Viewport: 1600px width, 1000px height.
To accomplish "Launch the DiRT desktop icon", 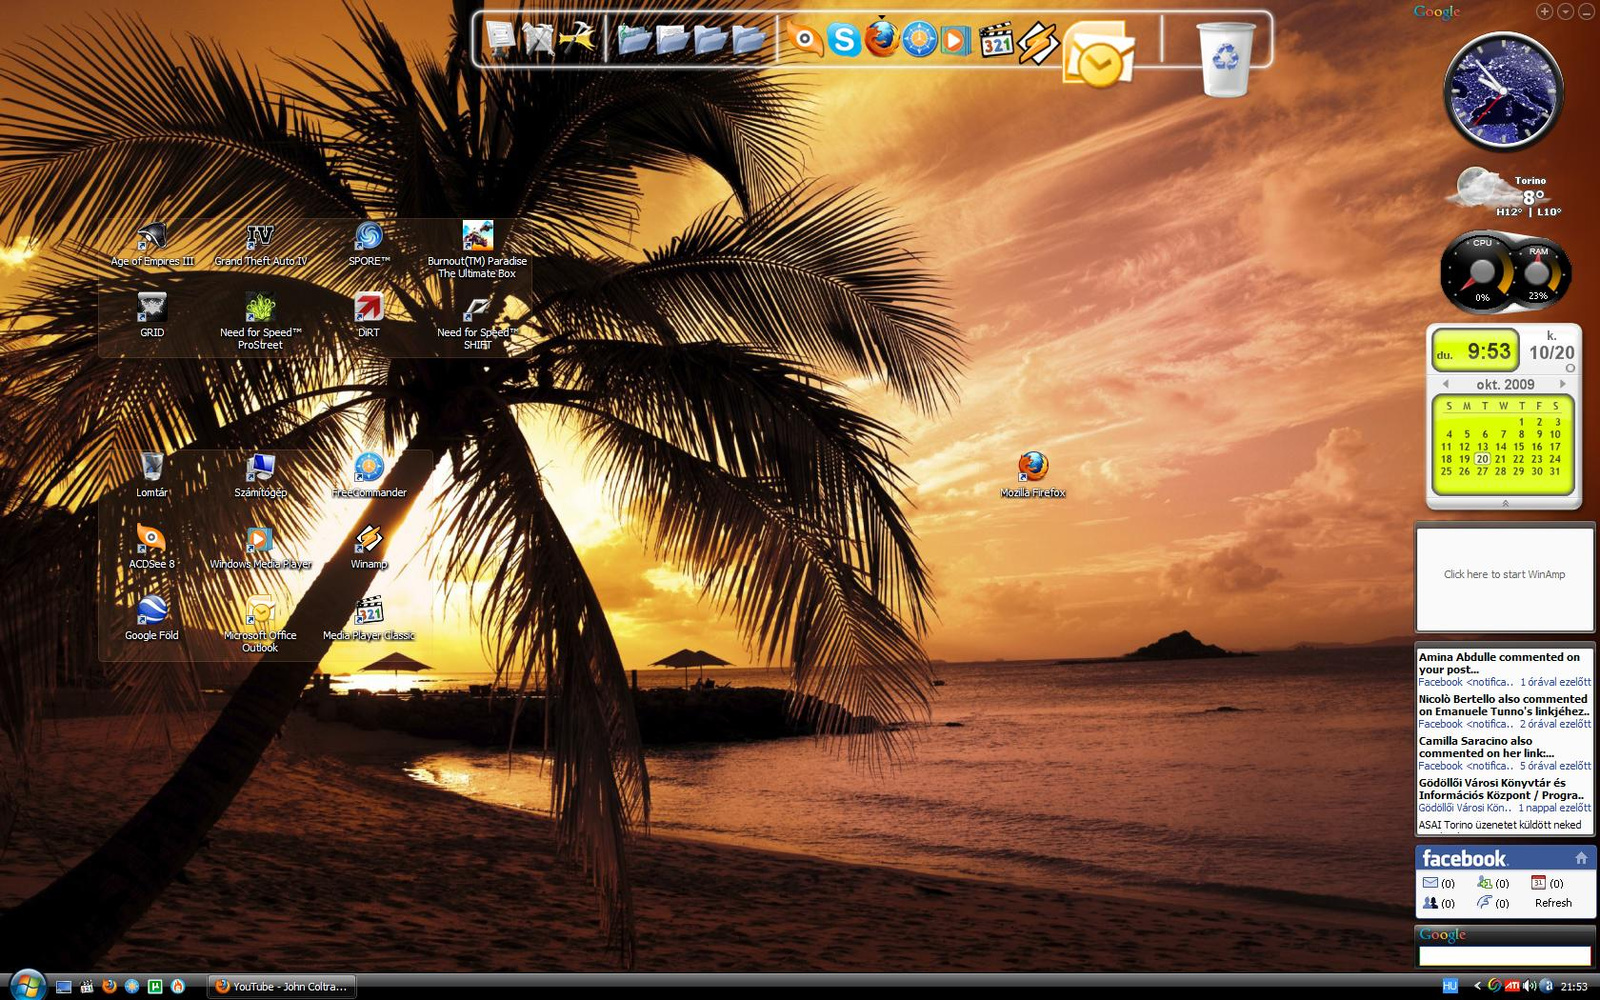I will tap(369, 316).
